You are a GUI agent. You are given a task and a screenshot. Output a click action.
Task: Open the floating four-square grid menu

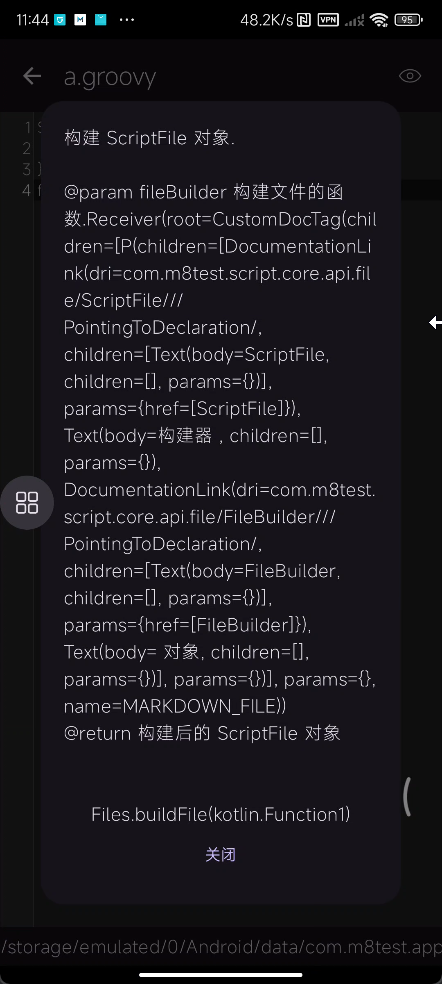[x=27, y=503]
